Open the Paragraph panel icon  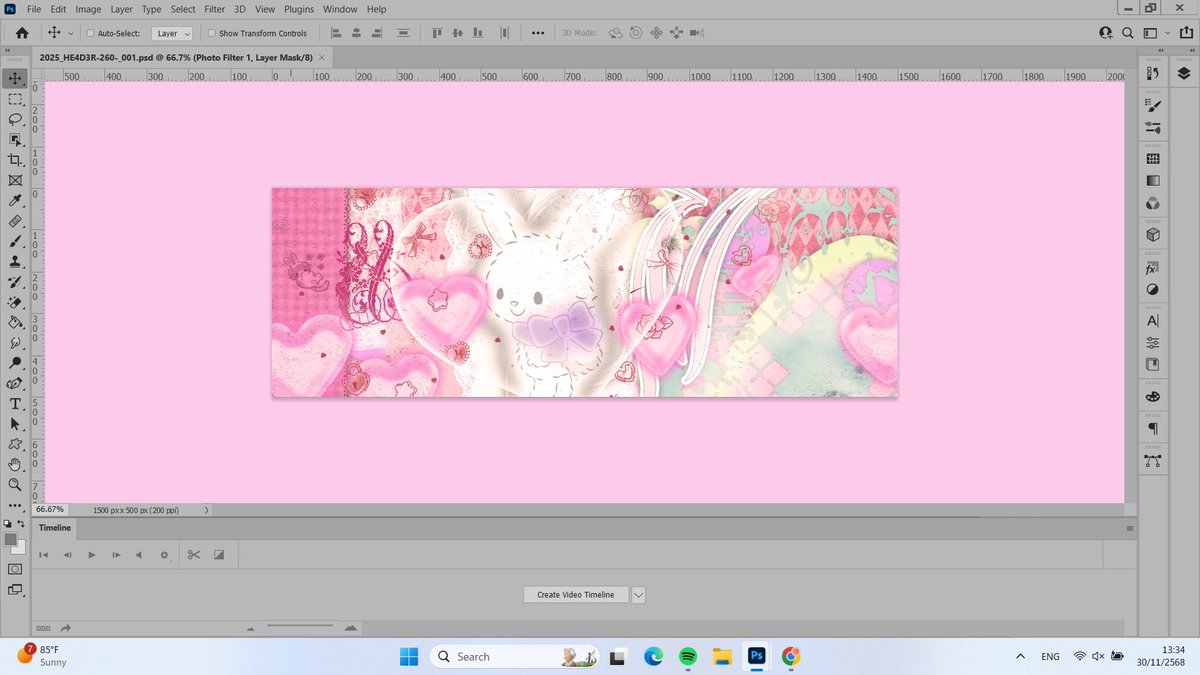(x=1152, y=428)
